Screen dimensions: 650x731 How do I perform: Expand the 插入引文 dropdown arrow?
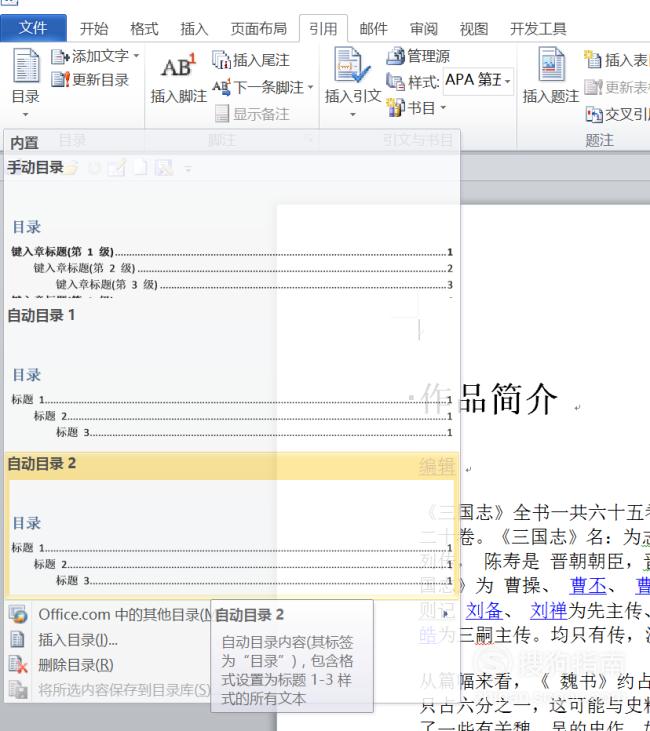(353, 114)
